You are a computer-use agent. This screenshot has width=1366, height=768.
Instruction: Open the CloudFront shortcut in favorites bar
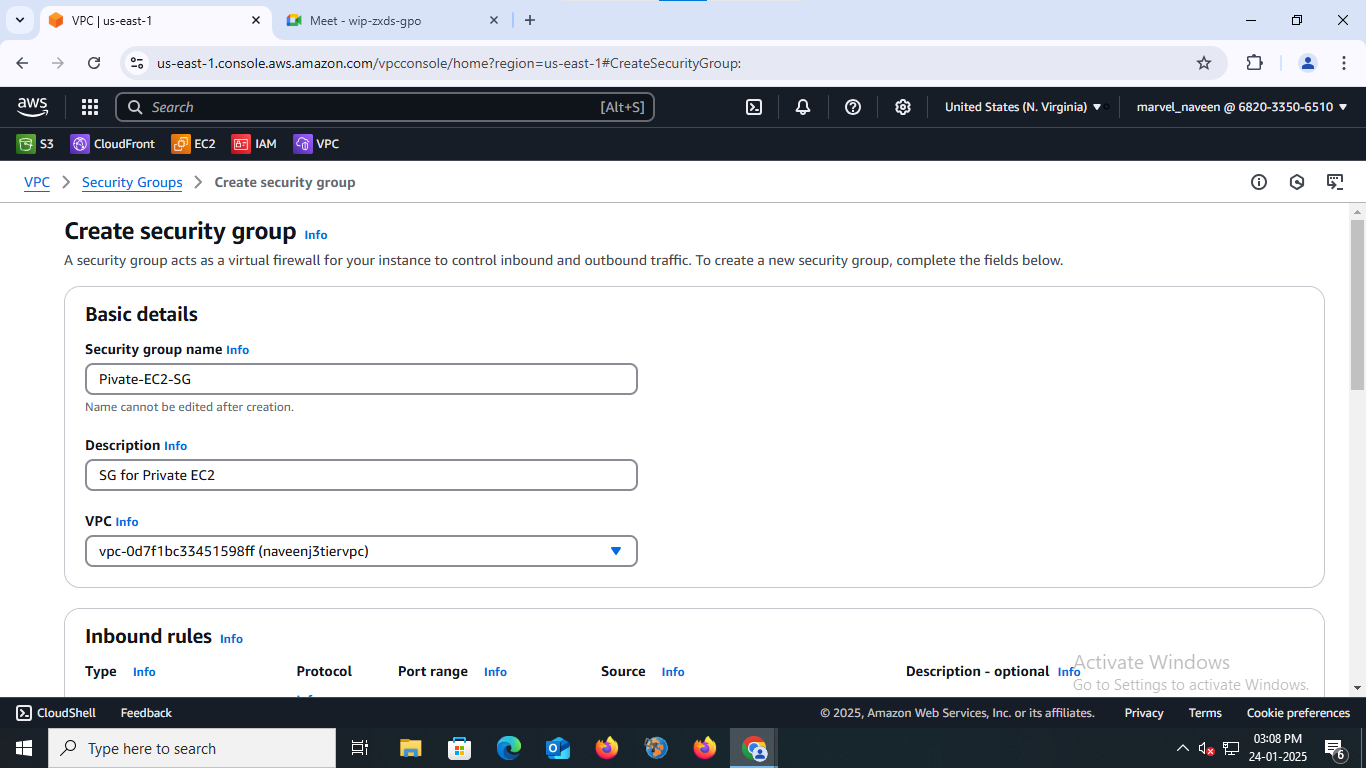tap(113, 144)
